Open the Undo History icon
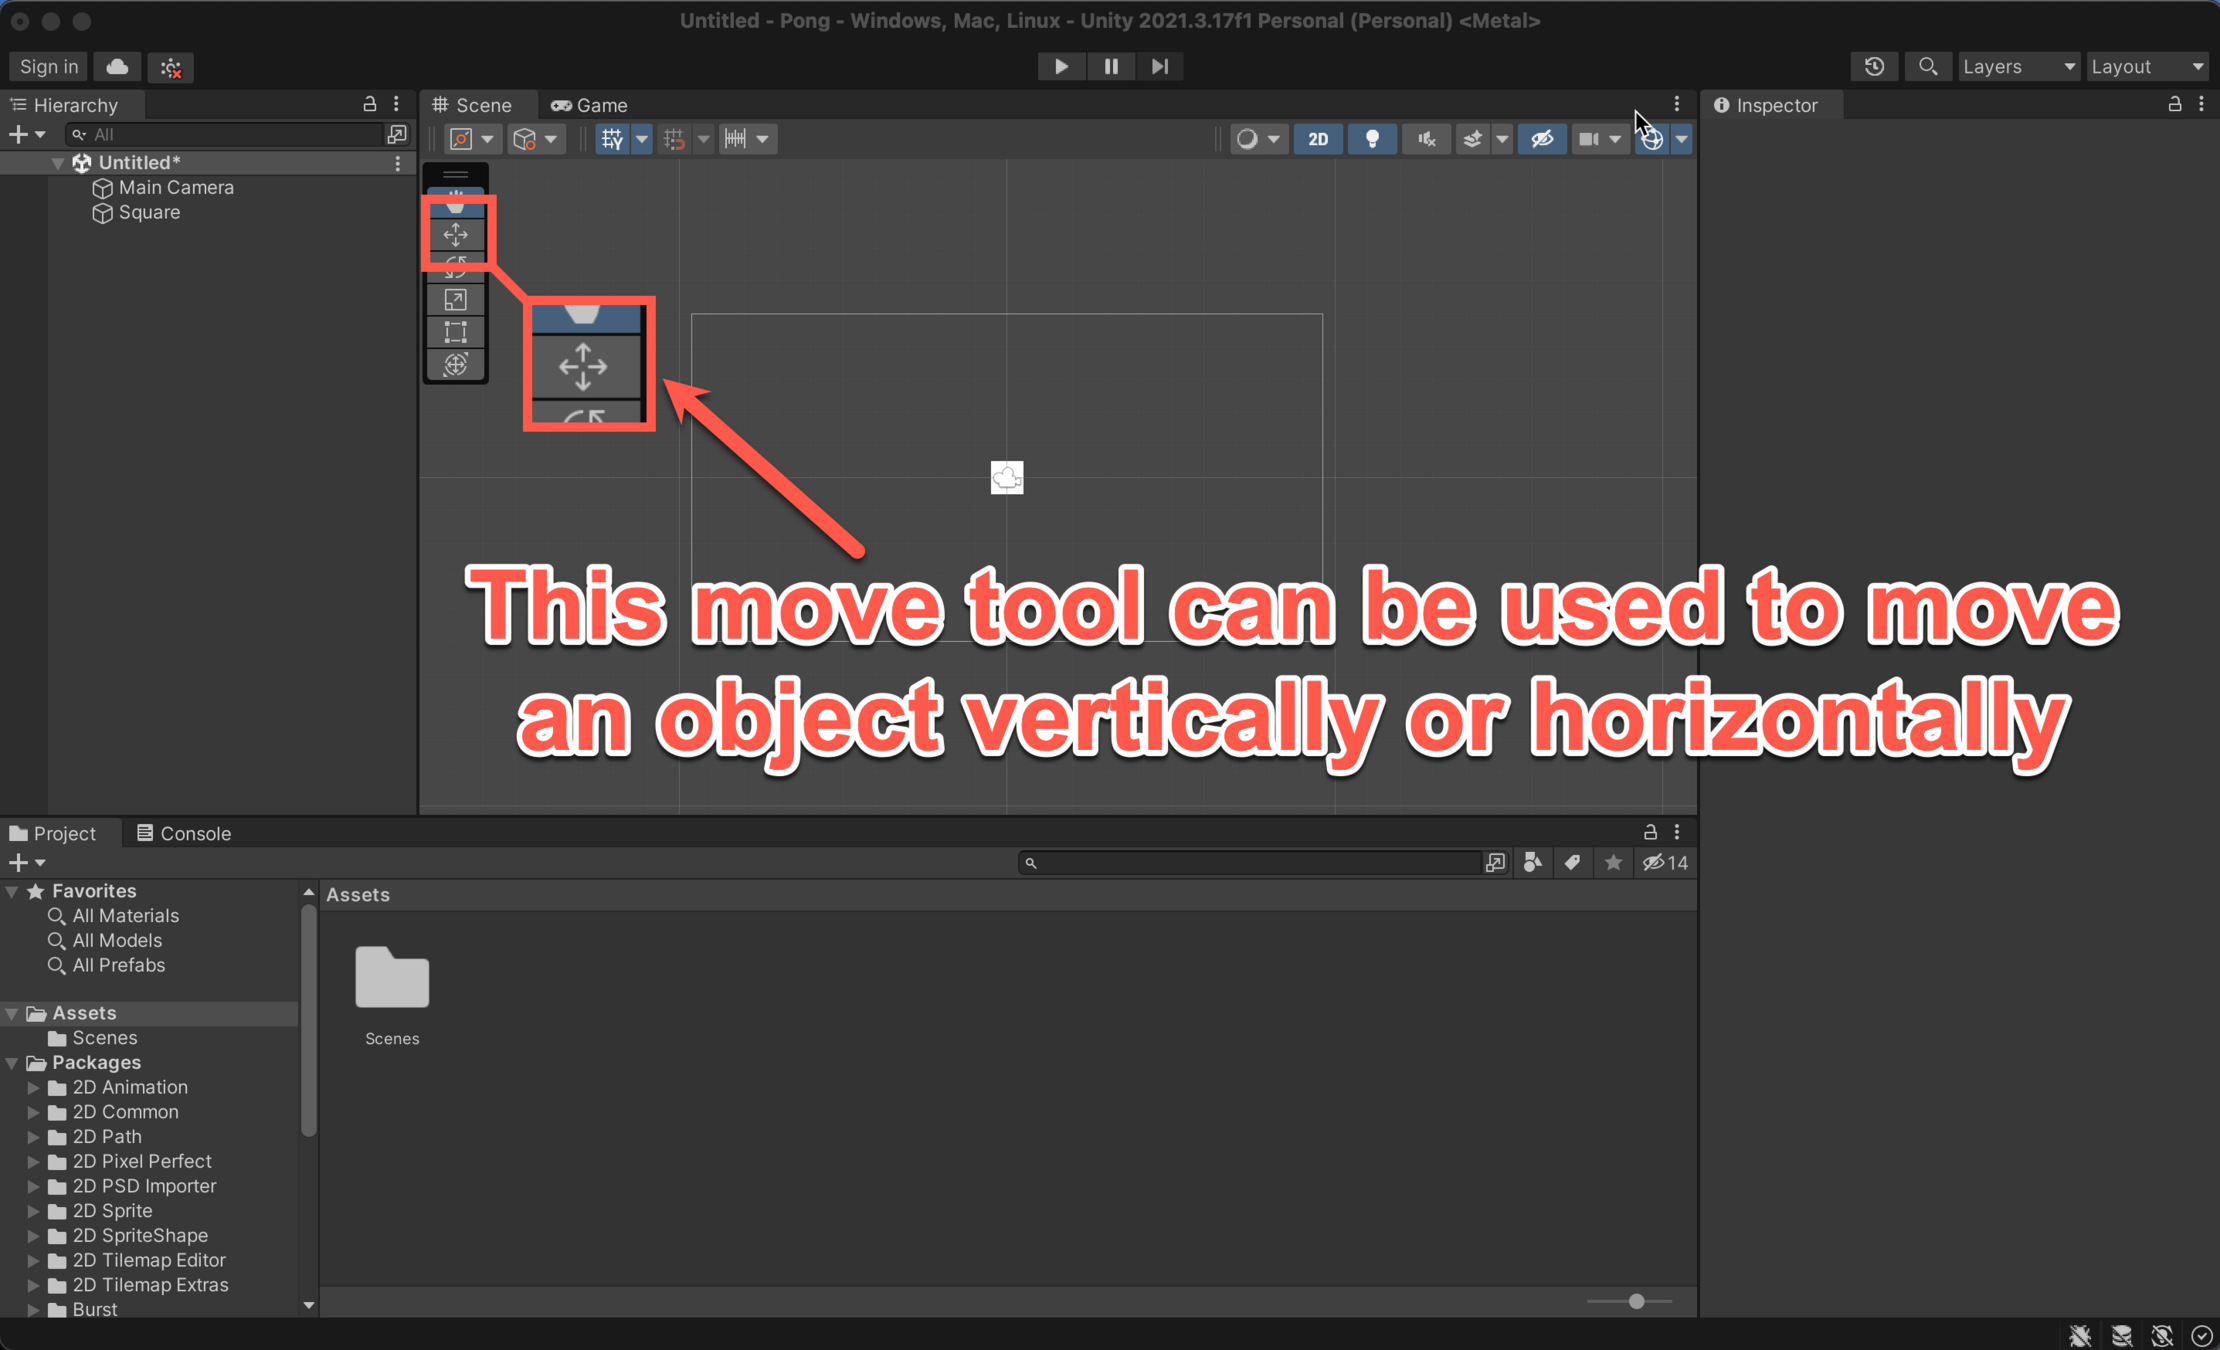The height and width of the screenshot is (1350, 2220). point(1874,67)
